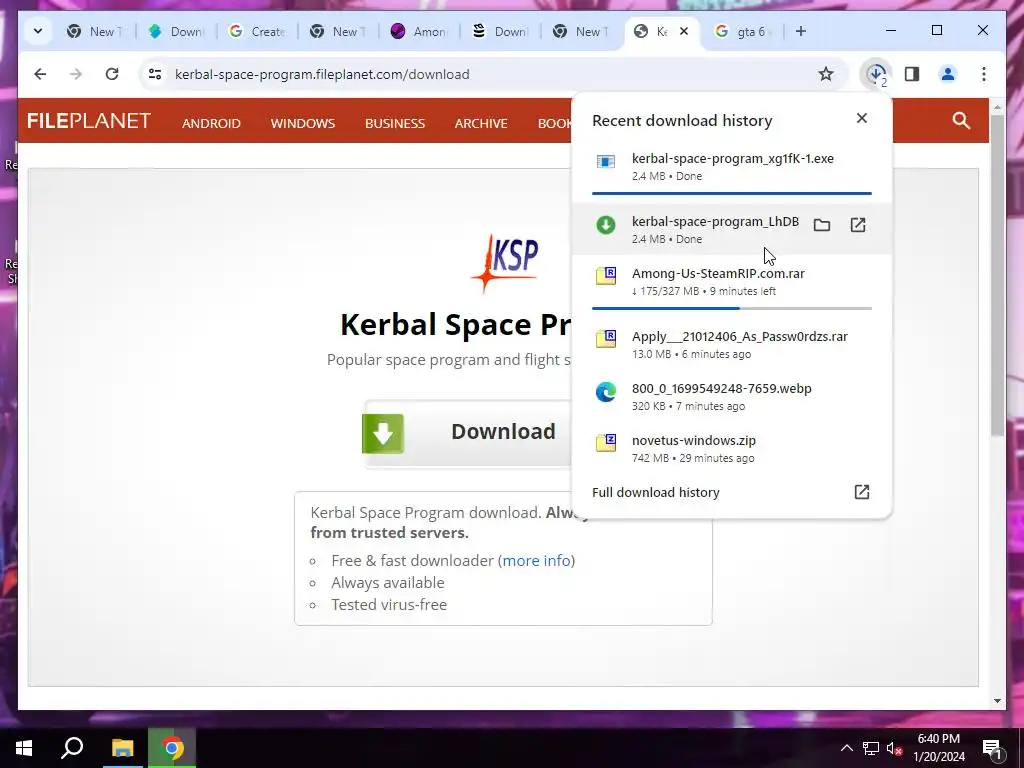Close the Recent download history popup
Image resolution: width=1024 pixels, height=768 pixels.
click(x=861, y=118)
